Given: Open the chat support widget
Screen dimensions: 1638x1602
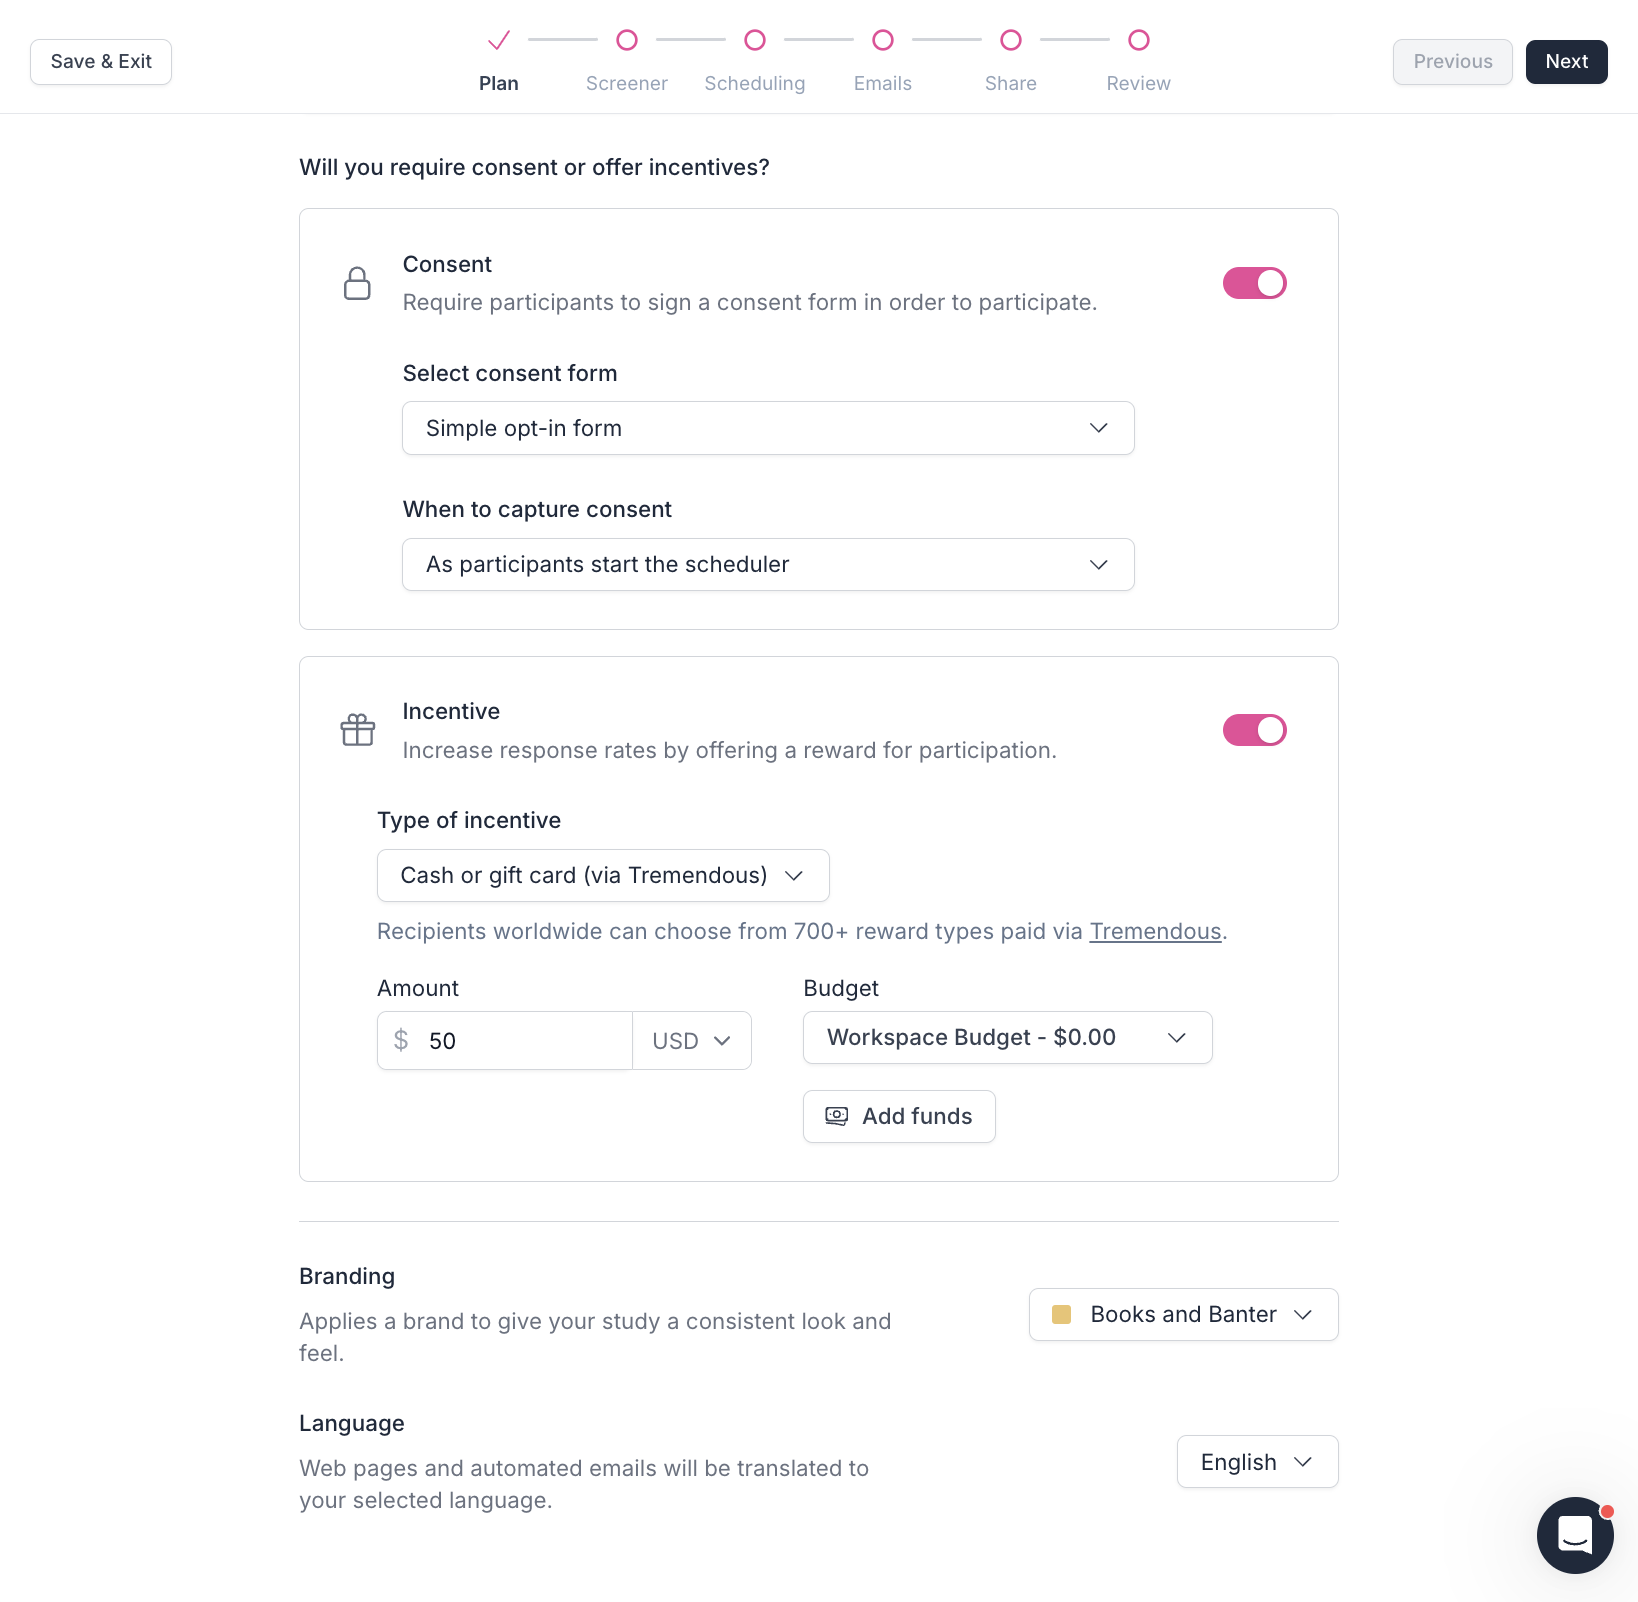Looking at the screenshot, I should click(x=1574, y=1534).
